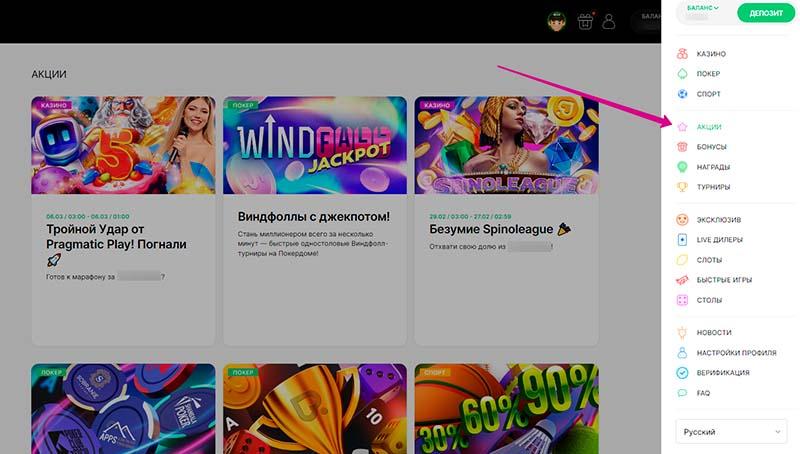Click the lemon icon beside Слоты
The width and height of the screenshot is (800, 454).
[x=682, y=260]
